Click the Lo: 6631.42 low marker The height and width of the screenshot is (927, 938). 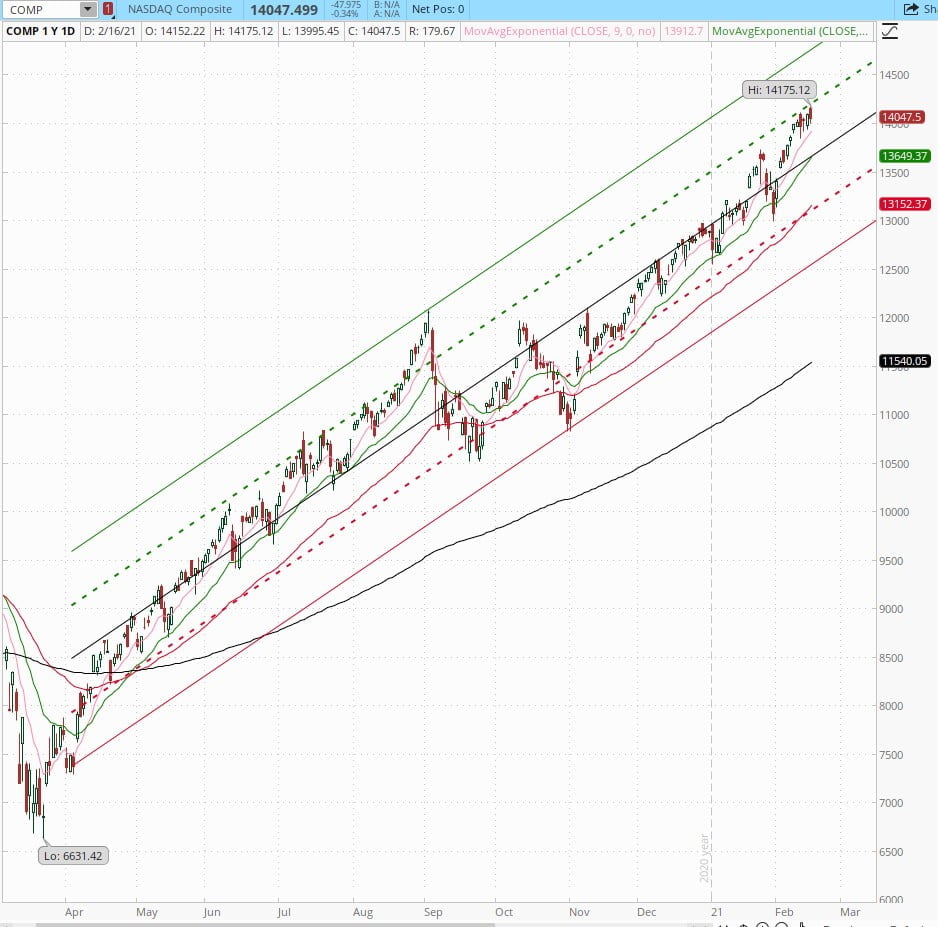[73, 855]
